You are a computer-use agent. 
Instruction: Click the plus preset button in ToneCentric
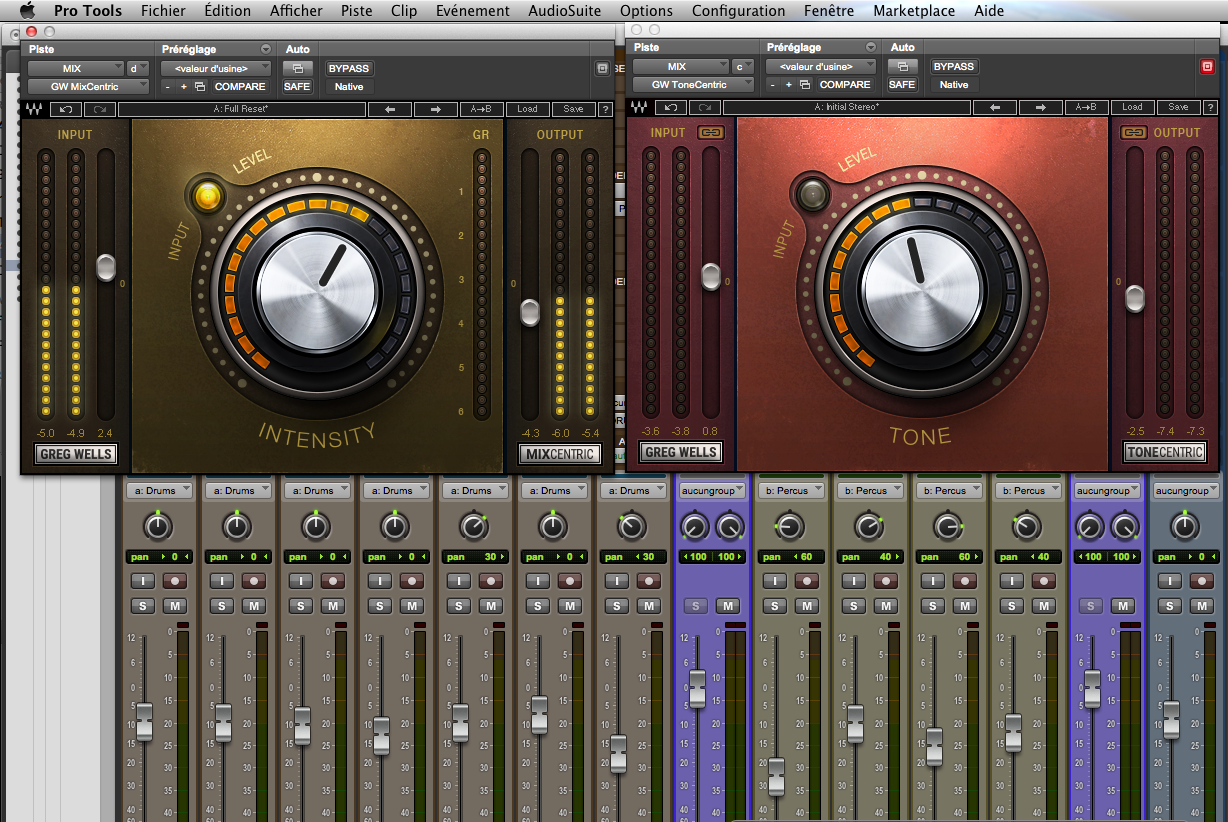point(789,85)
